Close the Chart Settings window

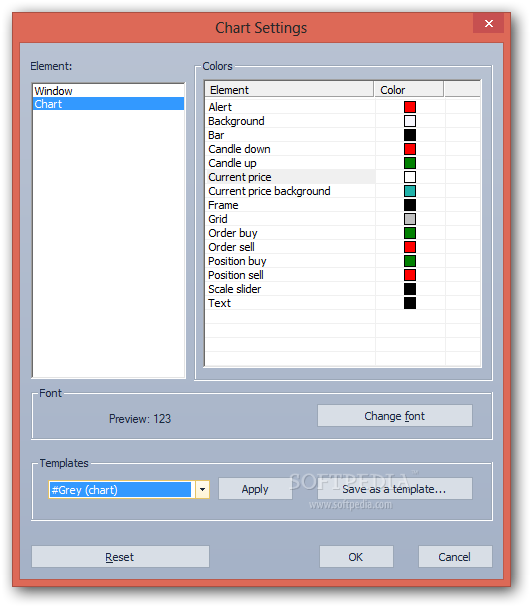click(x=488, y=24)
